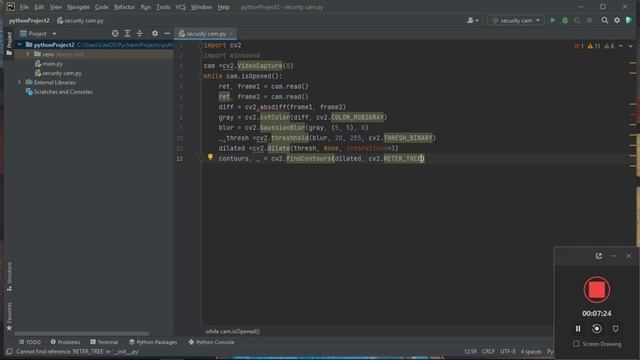The width and height of the screenshot is (640, 360).
Task: Run the security cam configuration
Action: [x=553, y=20]
